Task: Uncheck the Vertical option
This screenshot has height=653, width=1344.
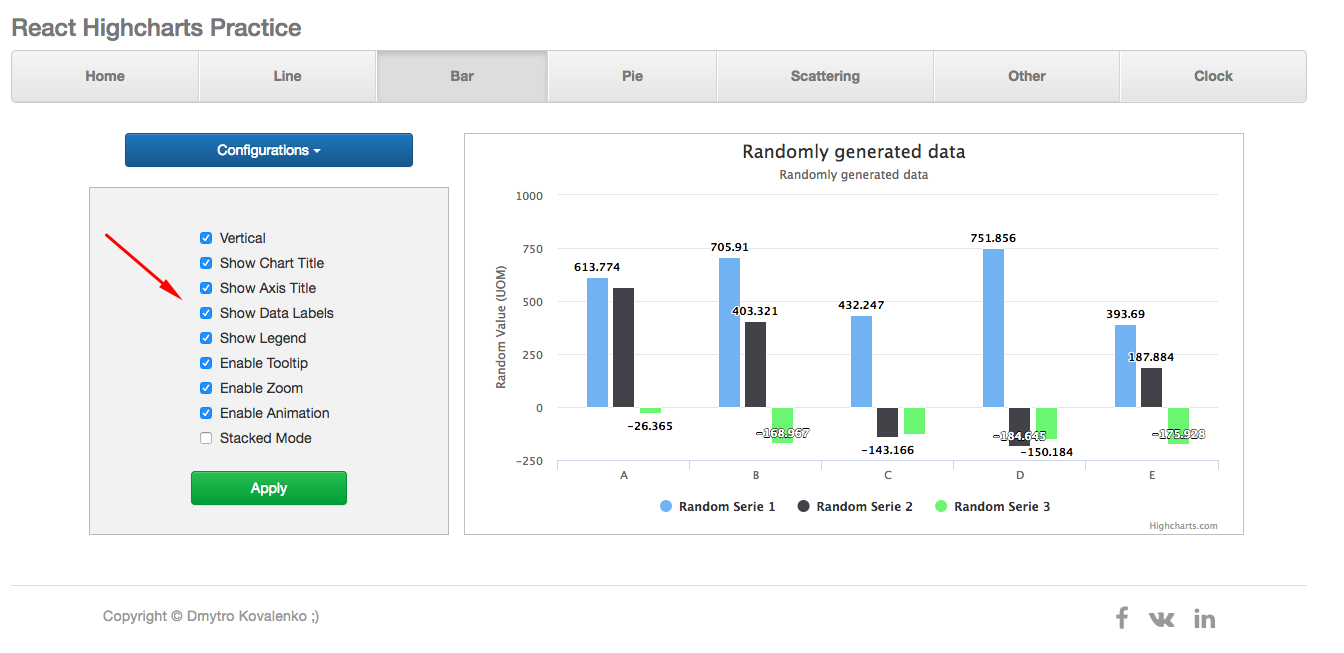Action: [x=205, y=238]
